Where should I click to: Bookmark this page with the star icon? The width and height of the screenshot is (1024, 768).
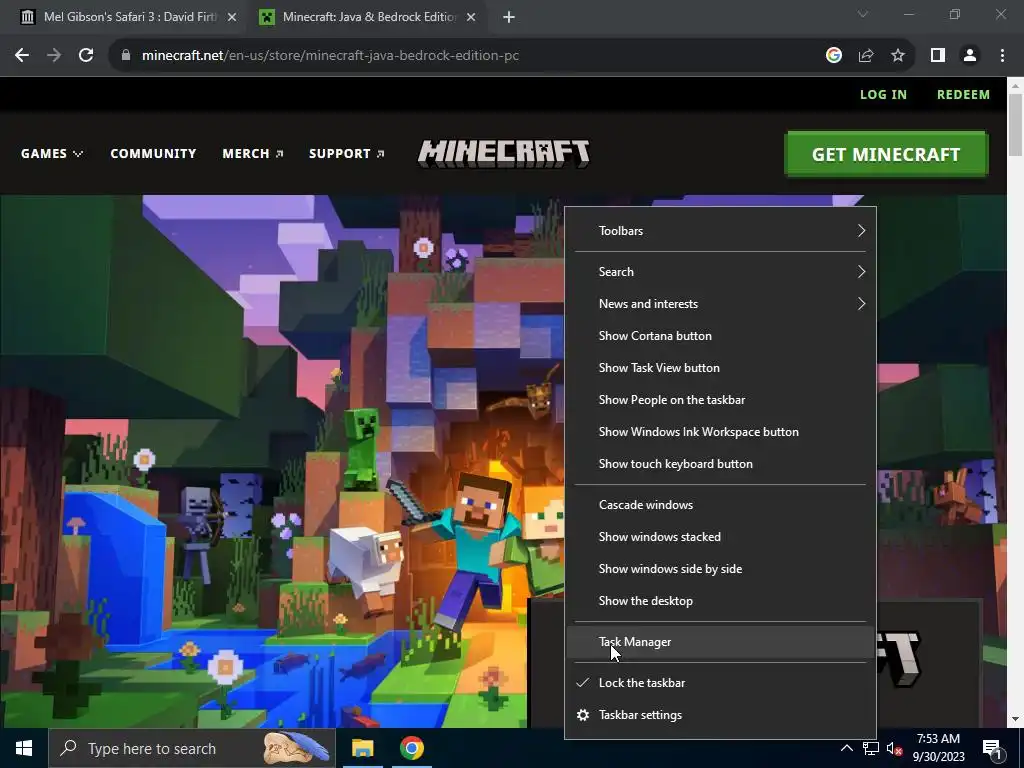pos(898,56)
